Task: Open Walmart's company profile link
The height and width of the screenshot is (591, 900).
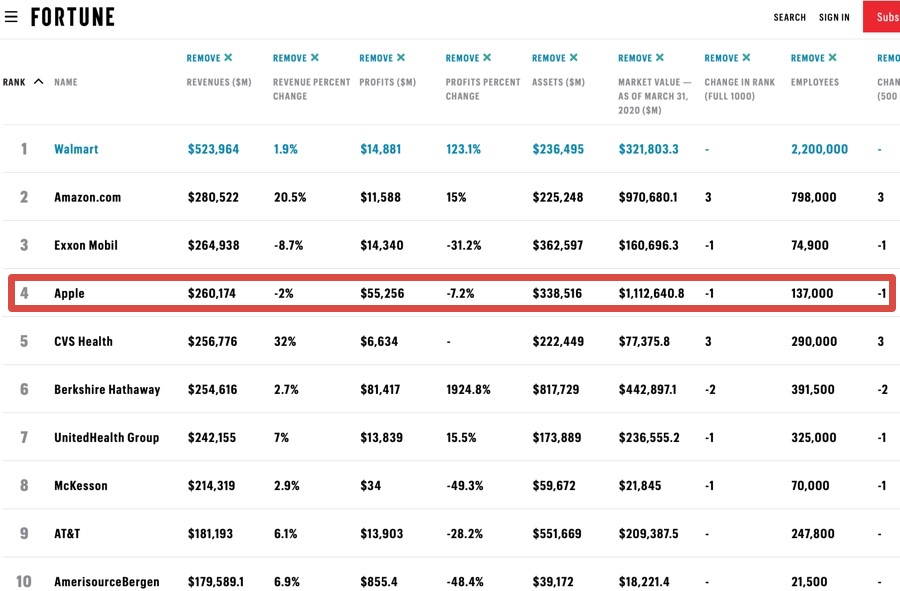Action: click(79, 148)
